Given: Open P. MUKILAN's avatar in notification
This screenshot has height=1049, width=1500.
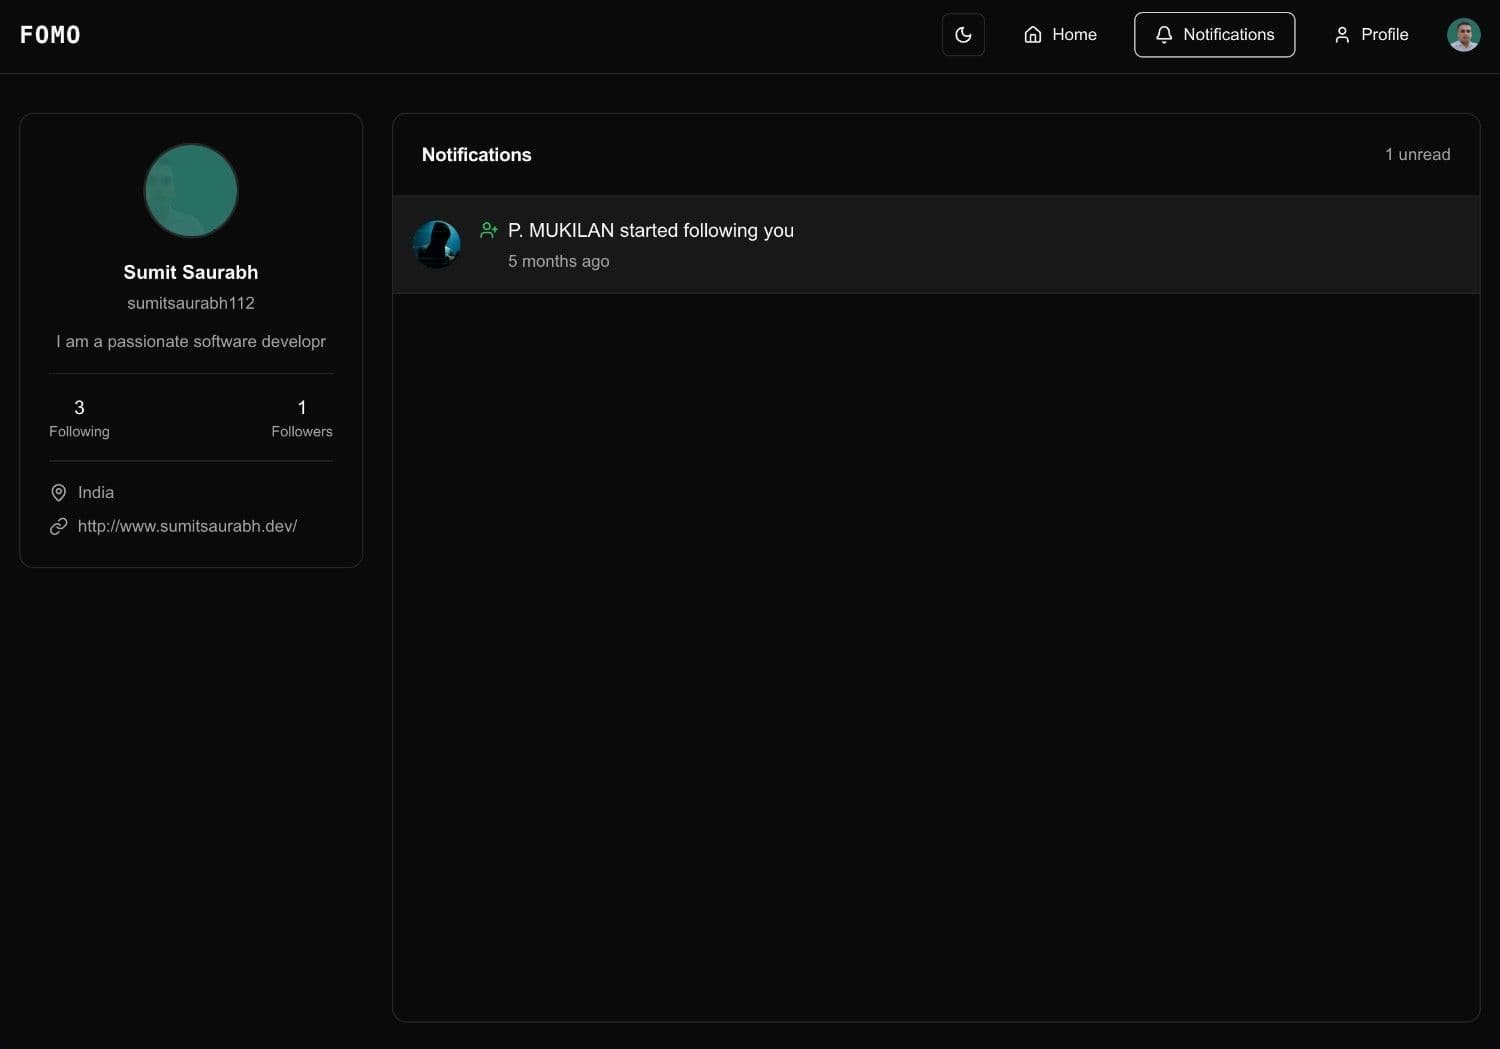Looking at the screenshot, I should click(x=437, y=244).
